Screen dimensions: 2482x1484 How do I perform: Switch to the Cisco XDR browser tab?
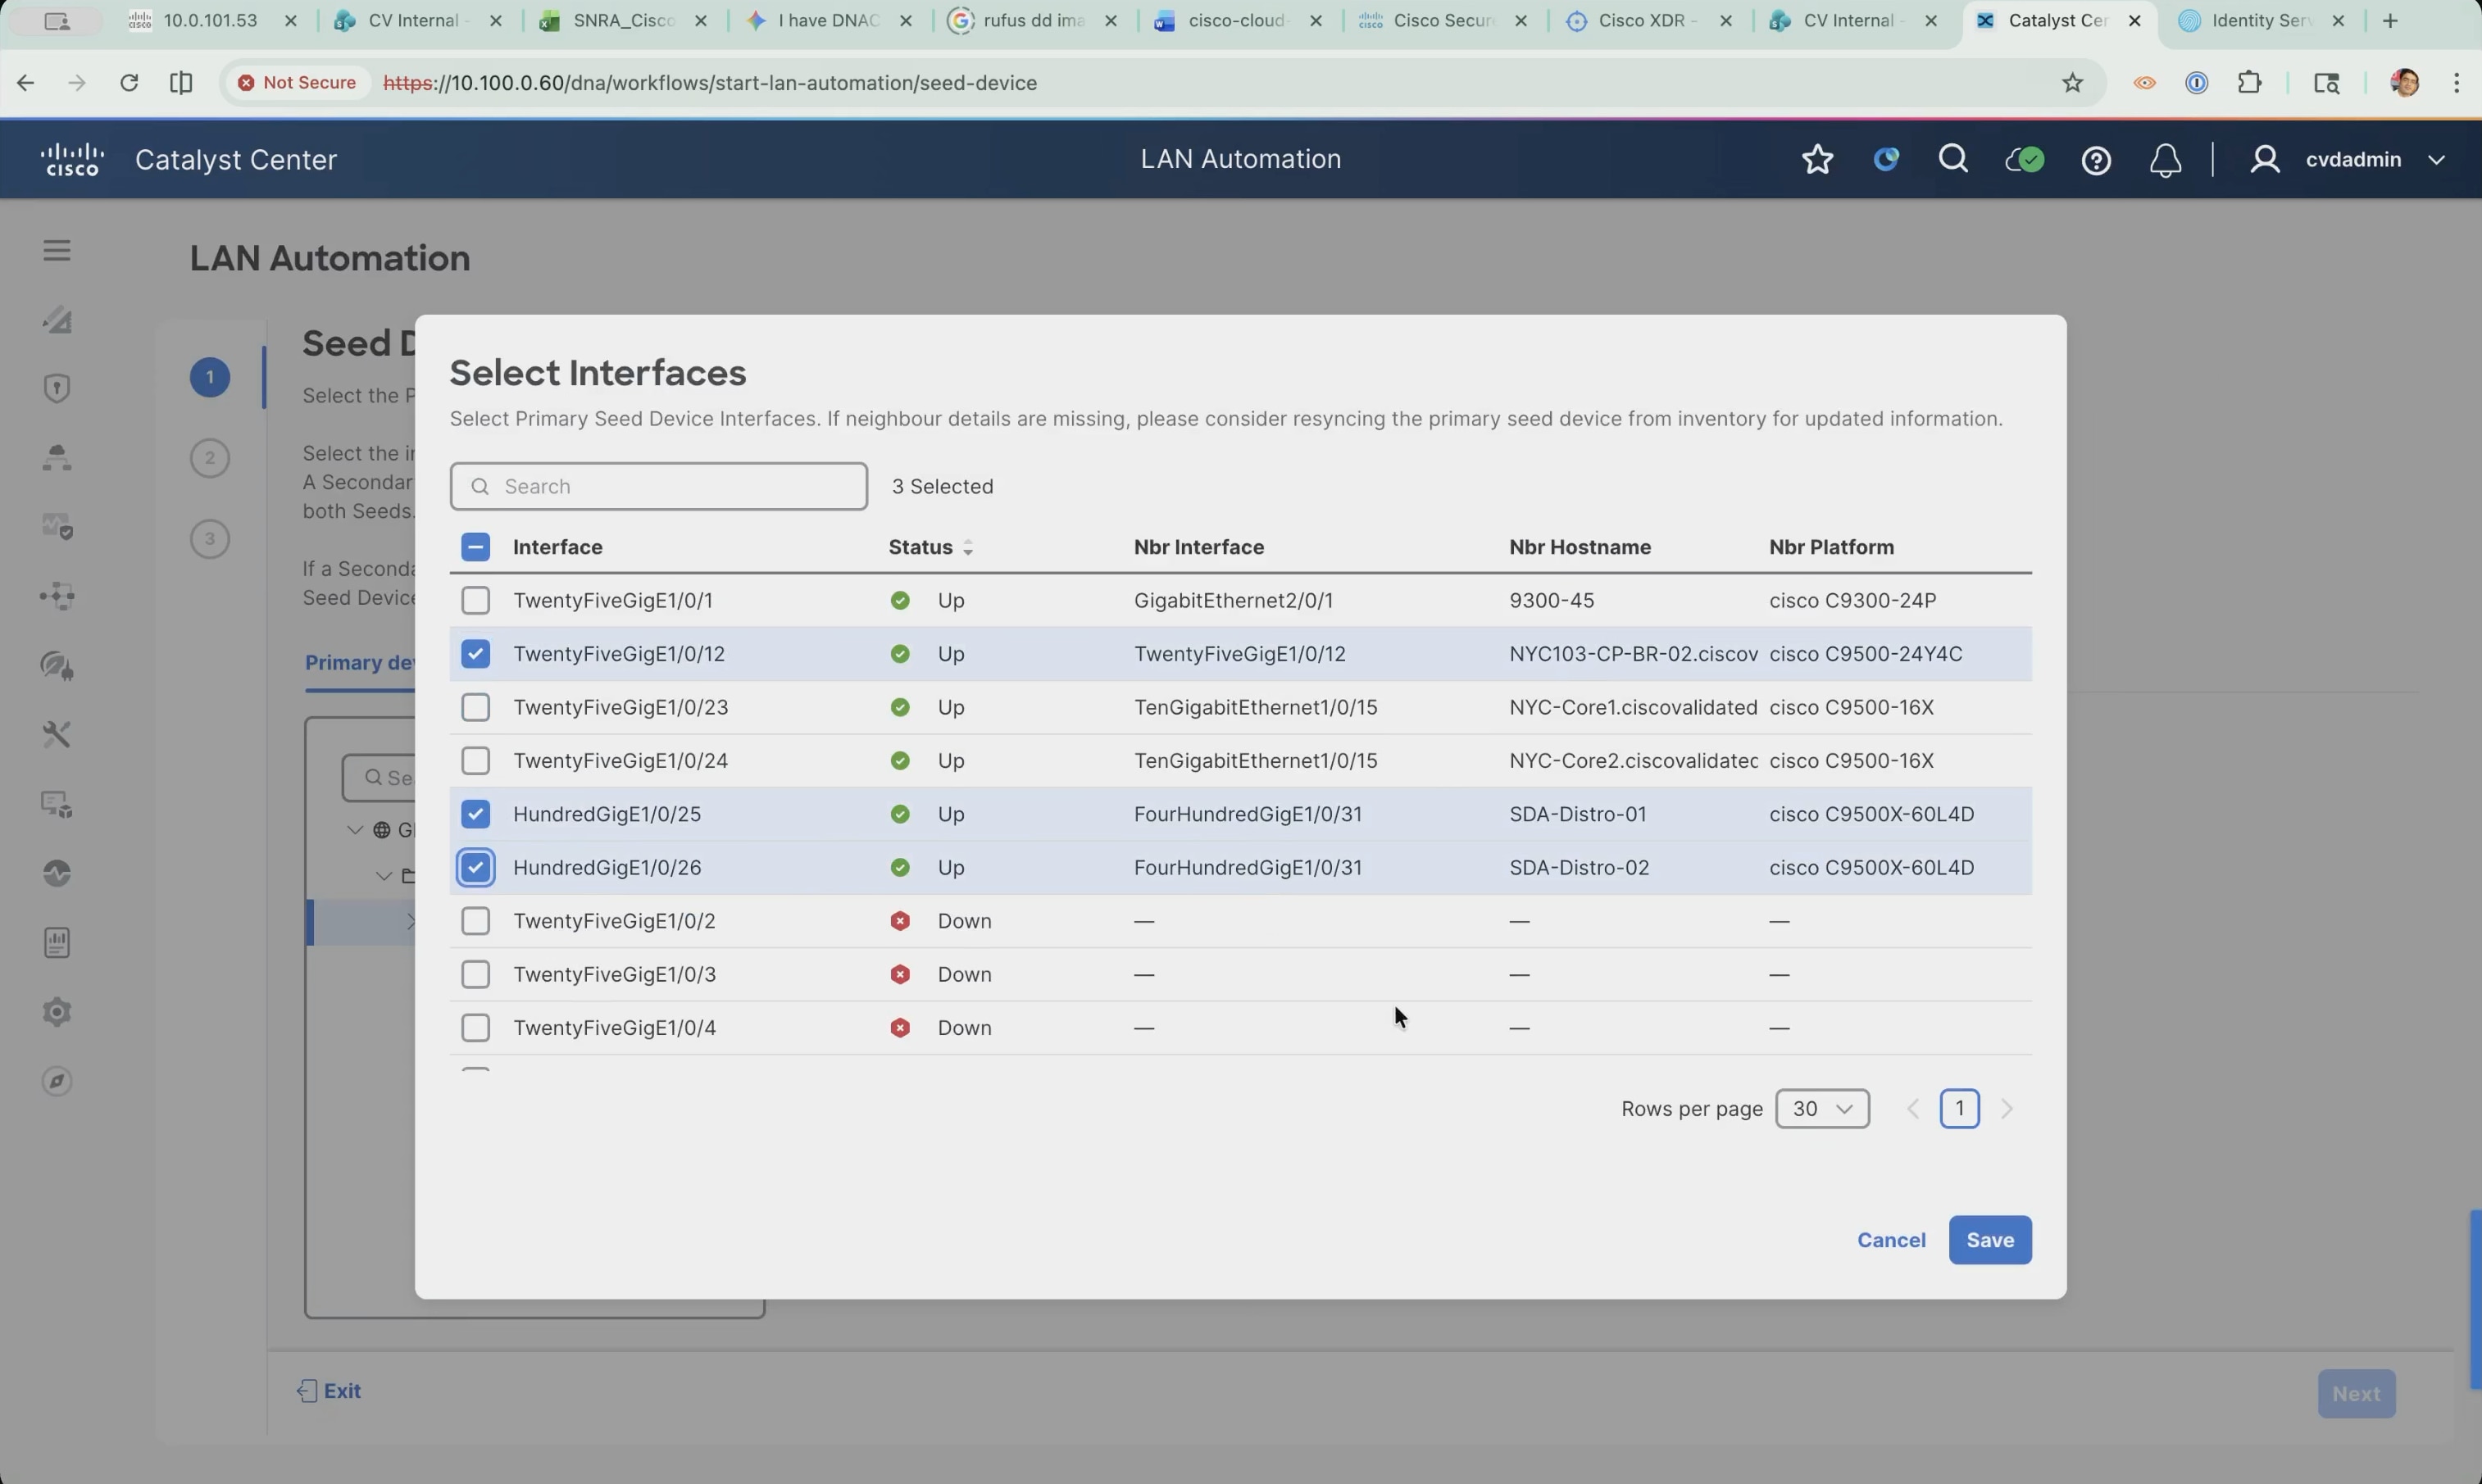(1650, 21)
